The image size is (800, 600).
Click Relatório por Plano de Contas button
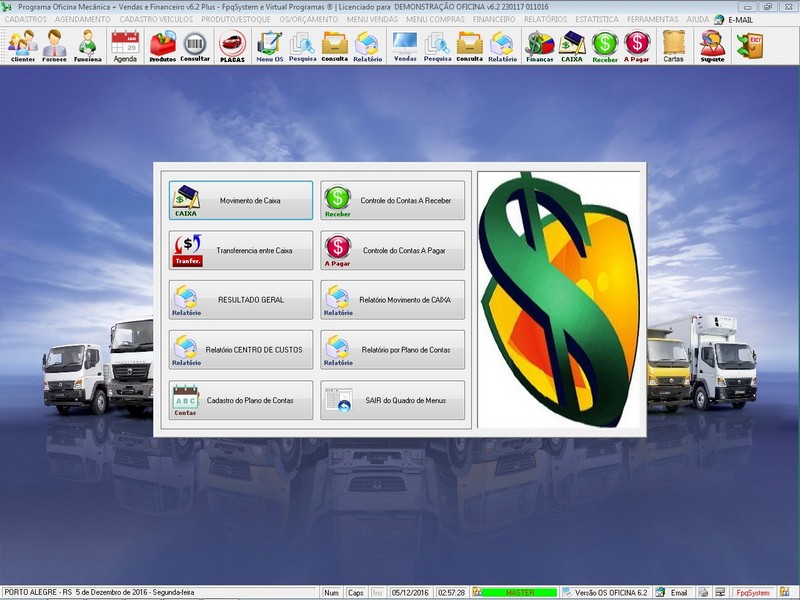point(392,349)
